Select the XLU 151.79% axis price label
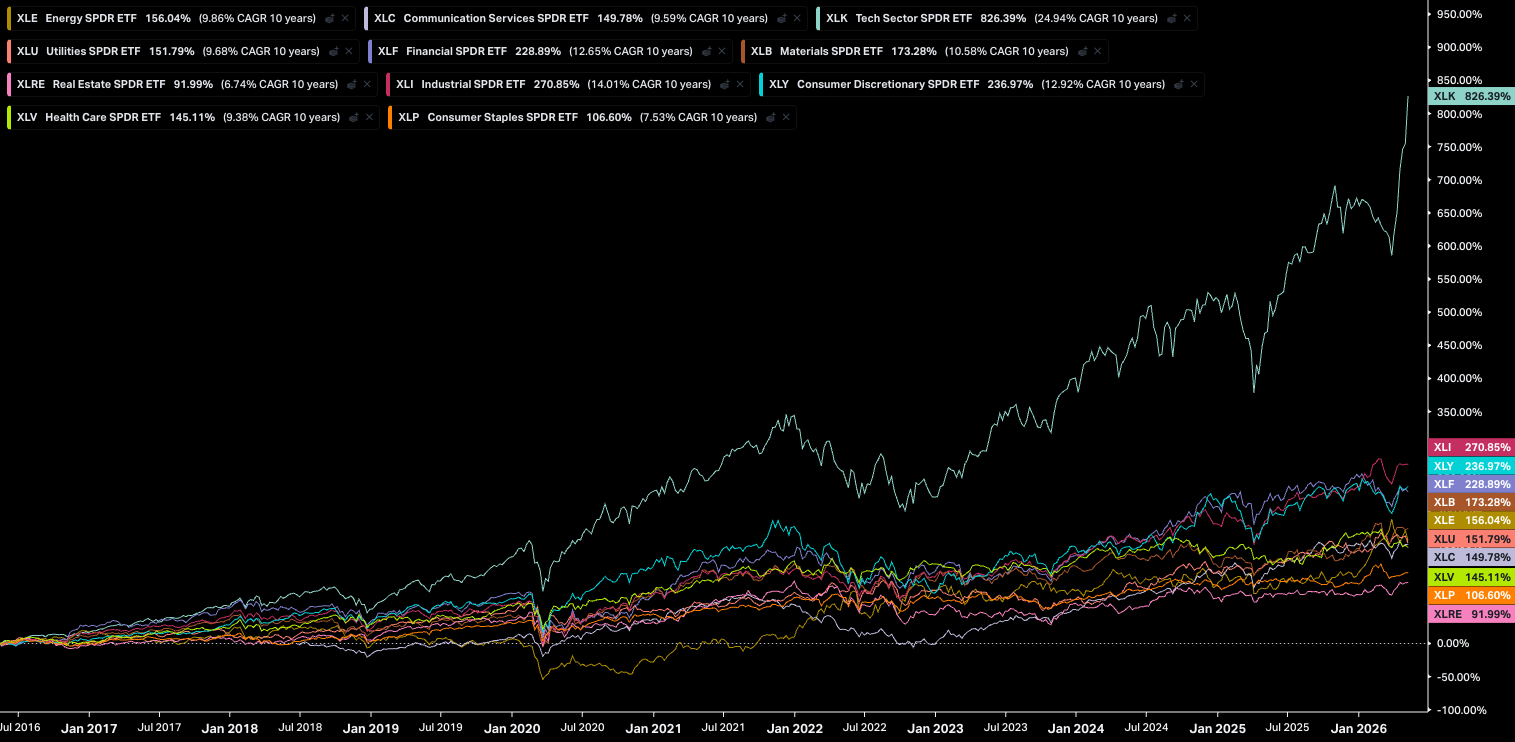This screenshot has height=742, width=1515. coord(1472,539)
